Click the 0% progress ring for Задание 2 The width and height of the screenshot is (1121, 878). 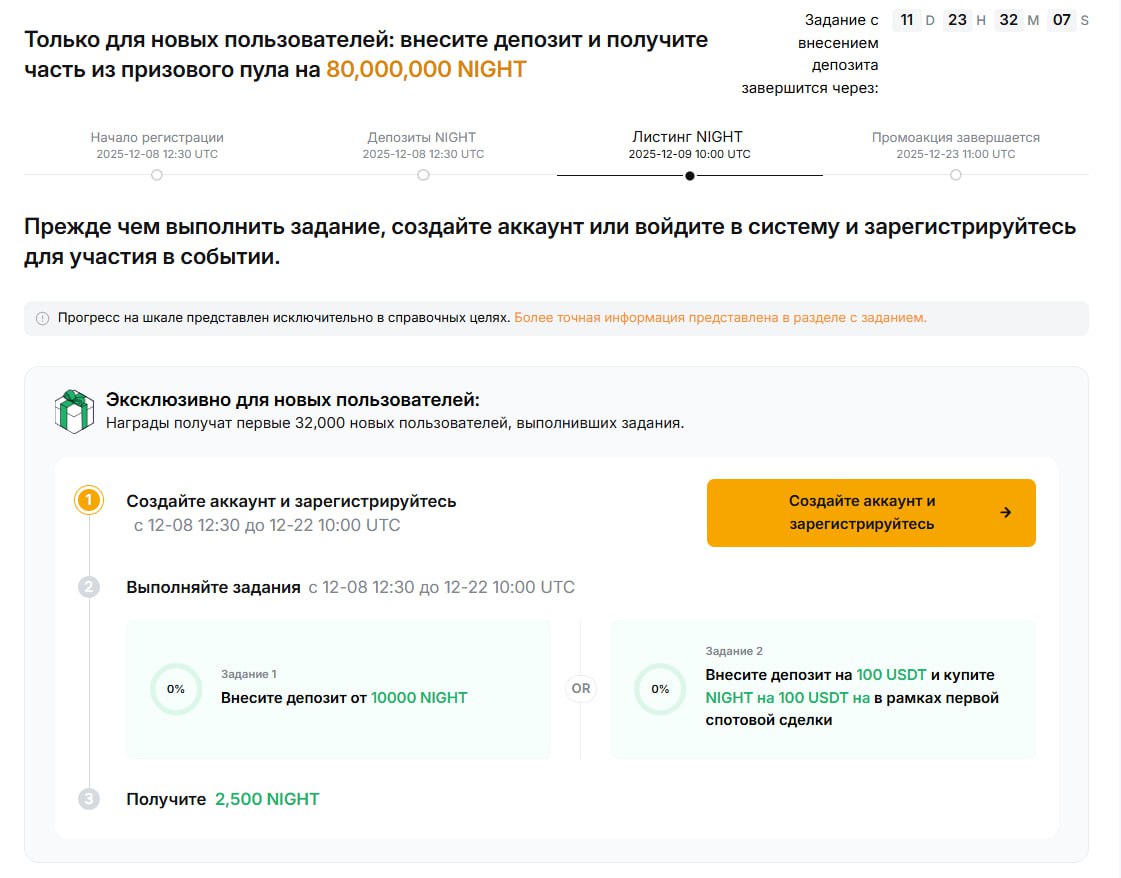(x=660, y=689)
